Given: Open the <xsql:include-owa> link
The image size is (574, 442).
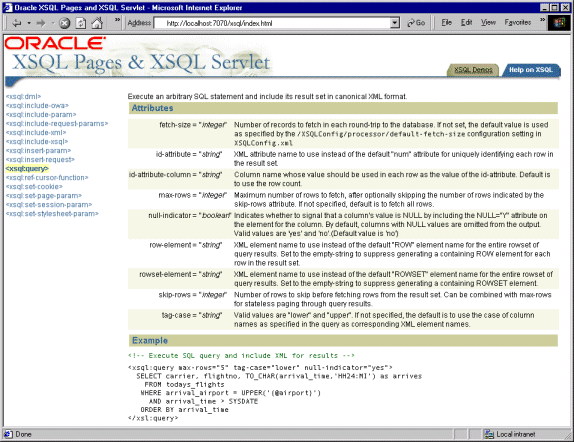Looking at the screenshot, I should click(x=37, y=105).
